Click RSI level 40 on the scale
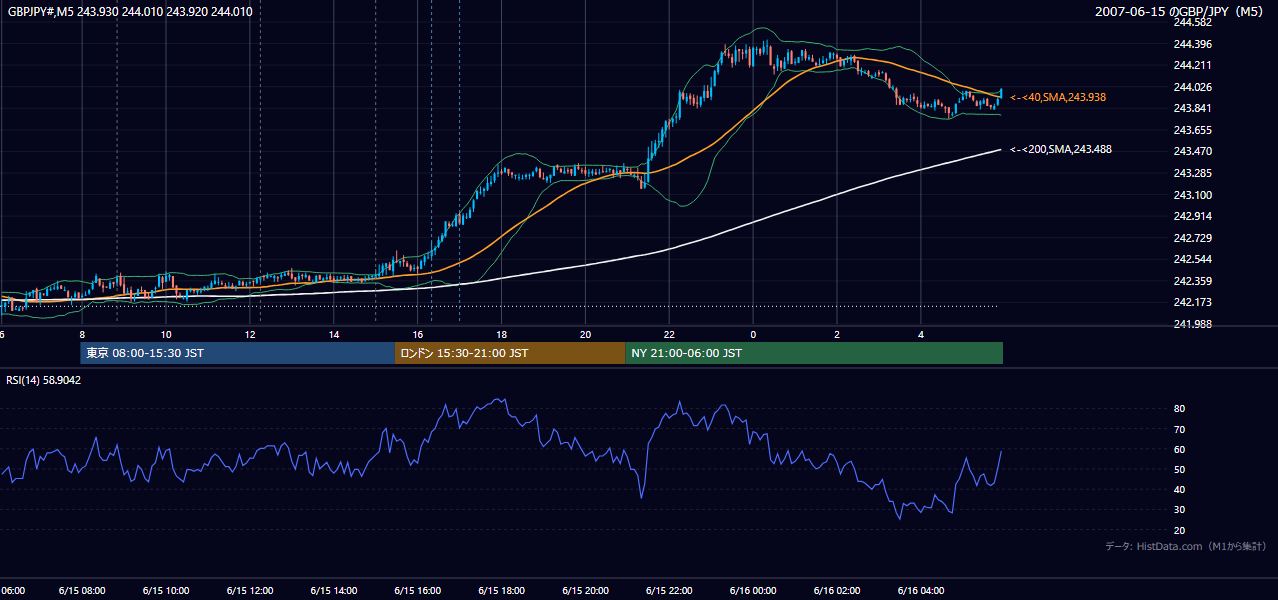 [x=1180, y=489]
